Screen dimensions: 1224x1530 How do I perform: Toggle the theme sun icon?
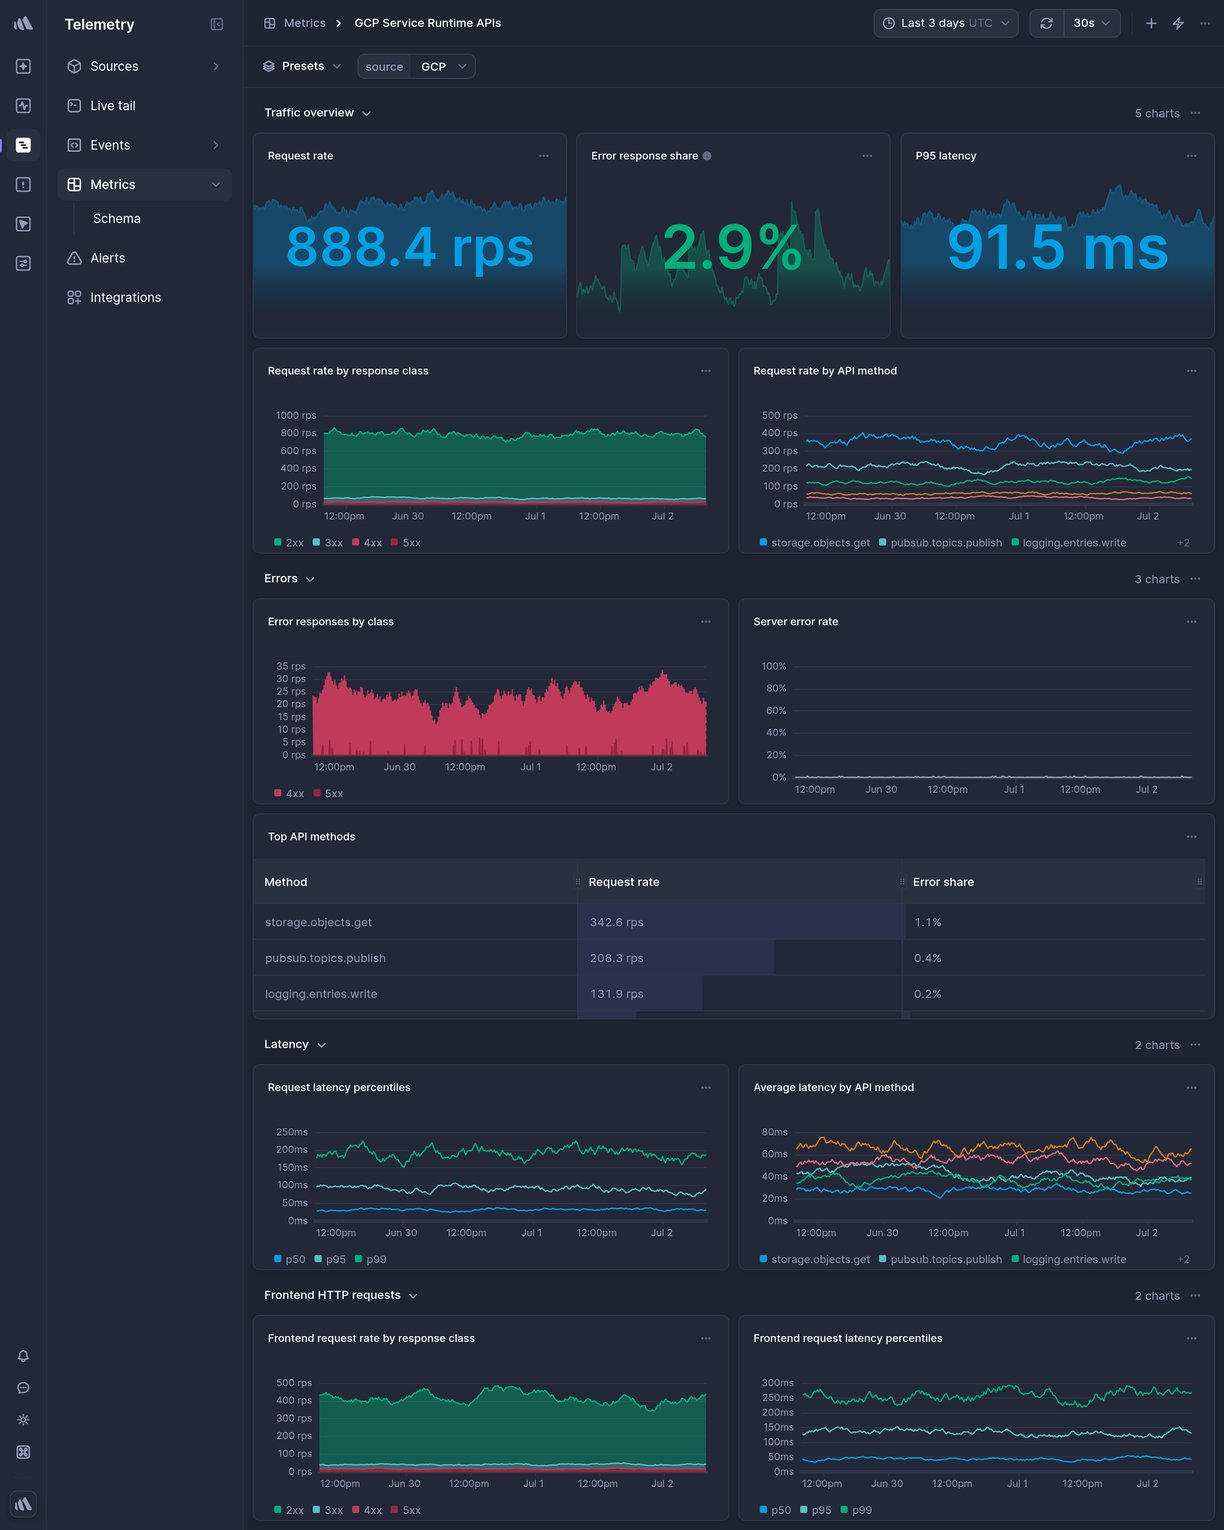pos(23,1420)
